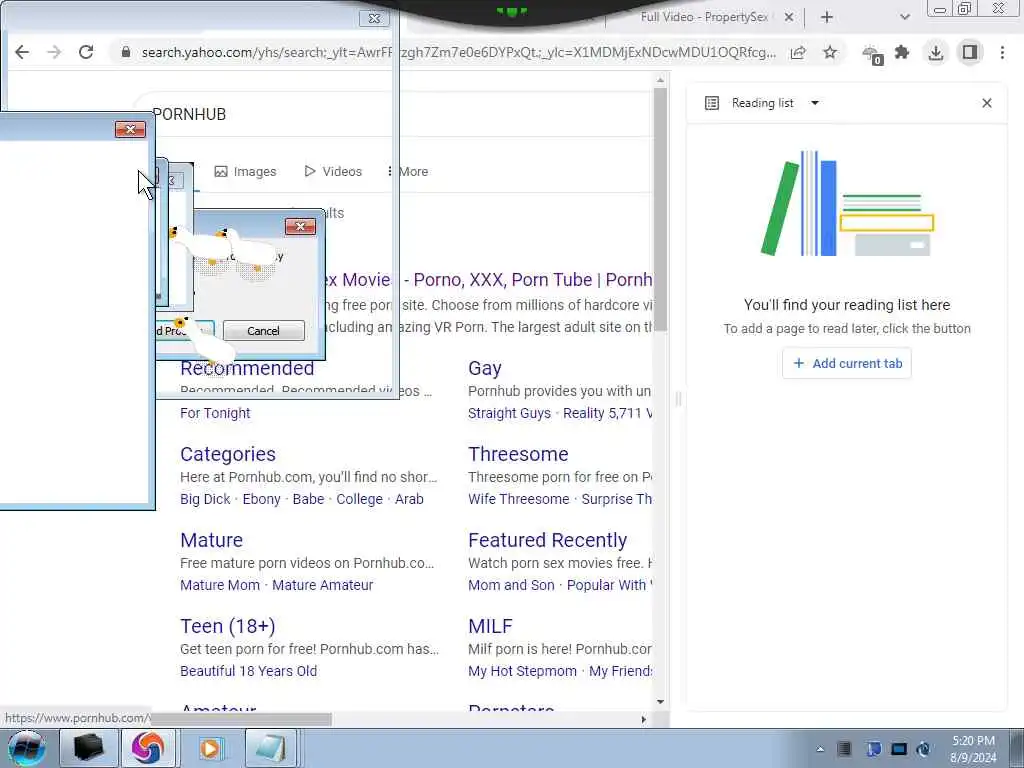The image size is (1024, 768).
Task: Click the Videos tab play icon
Action: 310,172
